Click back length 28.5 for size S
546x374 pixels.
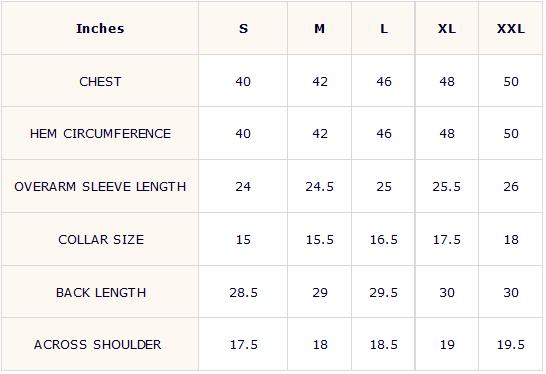[243, 293]
